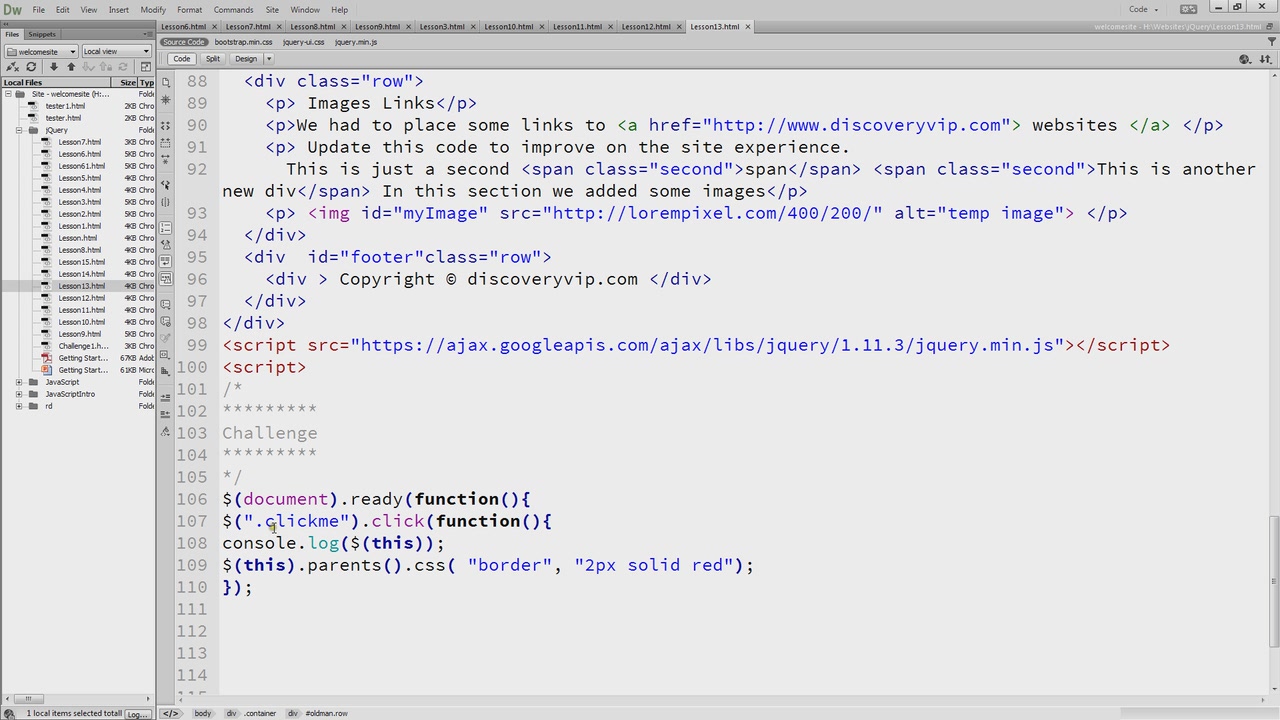Screen dimensions: 1280x720
Task: Select tester1.html in Files tree
Action: point(65,106)
